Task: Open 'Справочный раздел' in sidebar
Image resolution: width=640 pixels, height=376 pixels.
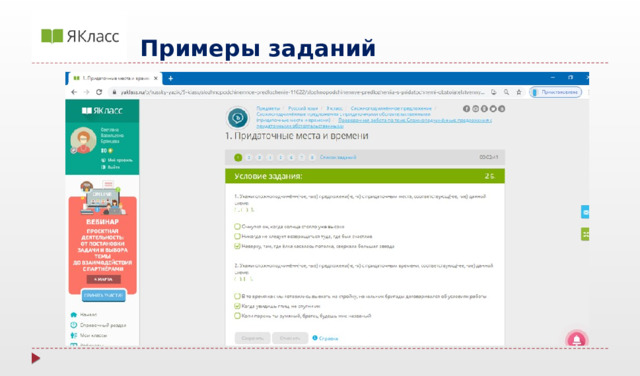Action: 103,325
